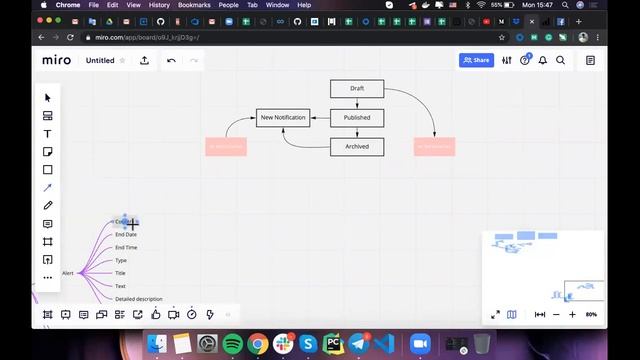Open the Chrome File menu
This screenshot has height=360, width=640.
(x=94, y=5)
